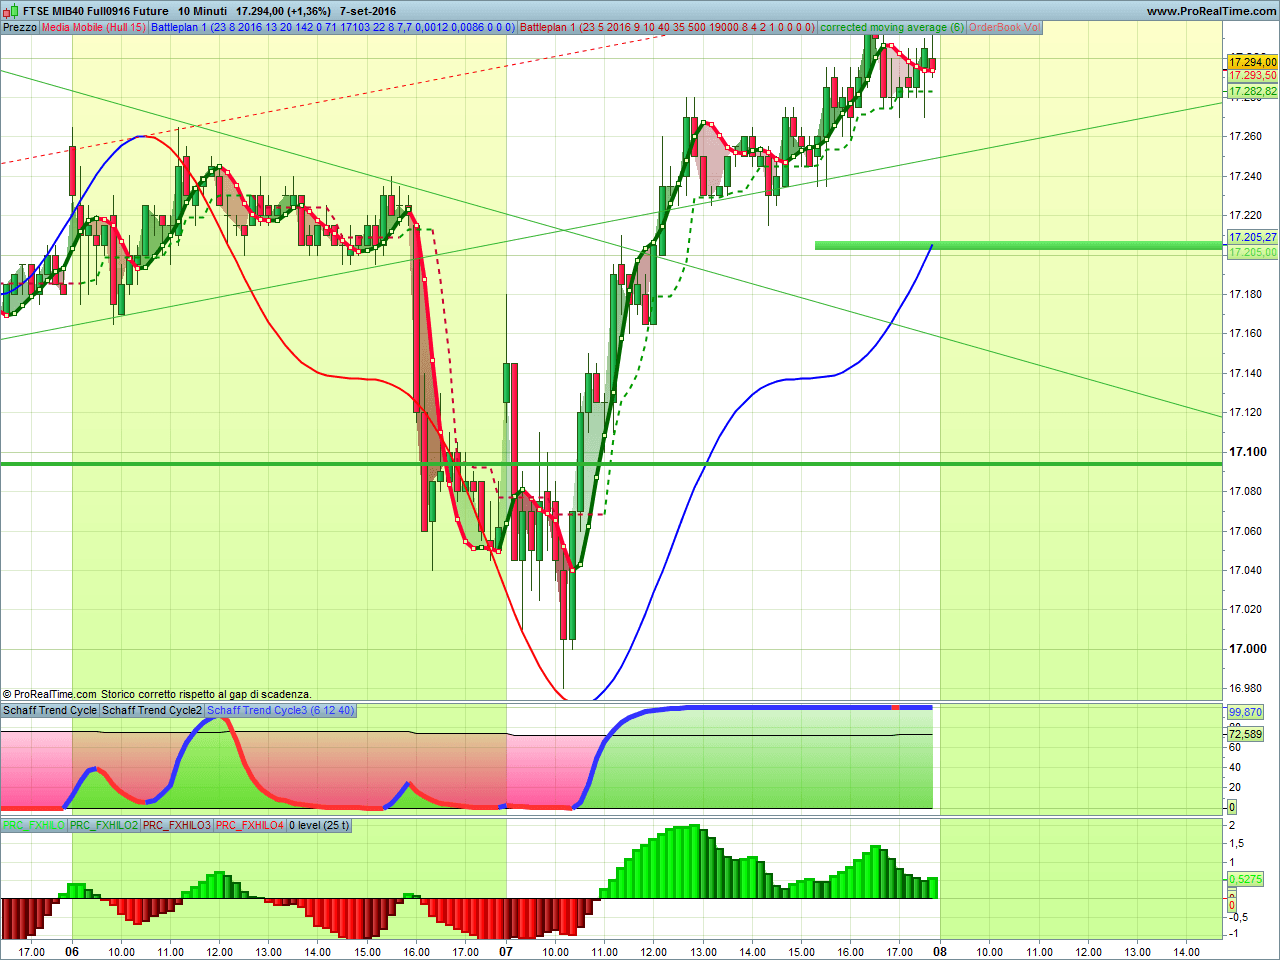Image resolution: width=1280 pixels, height=960 pixels.
Task: Select the orange 17.294,00 price tag
Action: 1253,62
